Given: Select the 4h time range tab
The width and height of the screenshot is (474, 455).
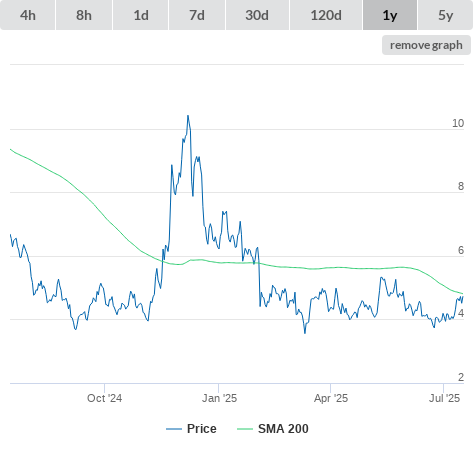Looking at the screenshot, I should 28,15.
